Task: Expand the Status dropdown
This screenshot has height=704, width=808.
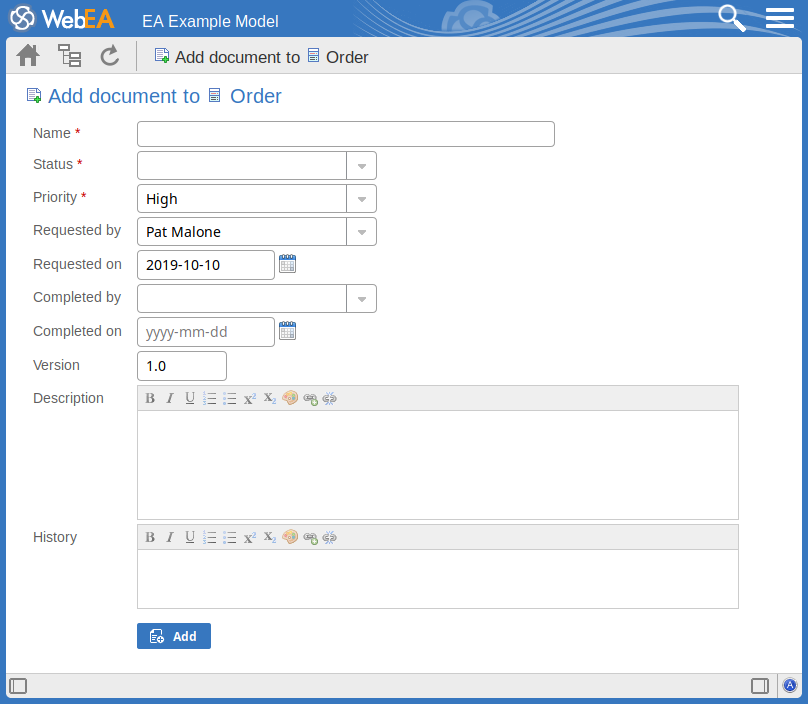Action: tap(361, 166)
